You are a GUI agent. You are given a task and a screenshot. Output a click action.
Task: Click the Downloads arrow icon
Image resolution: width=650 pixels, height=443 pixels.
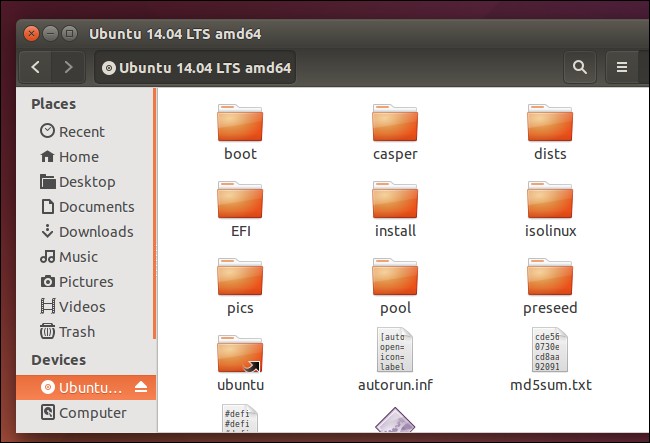click(x=48, y=231)
